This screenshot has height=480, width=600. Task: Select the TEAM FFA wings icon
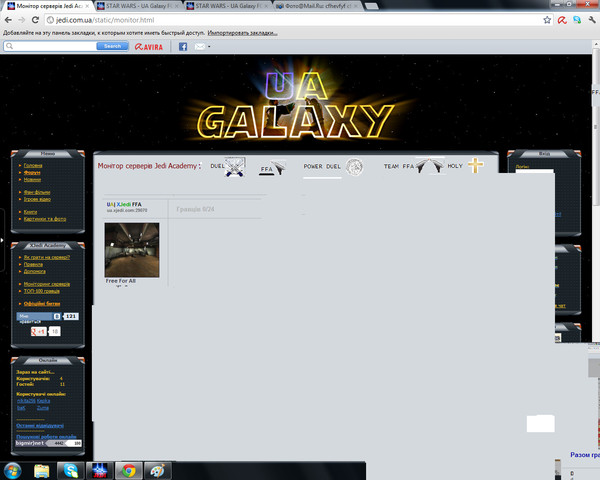tap(430, 166)
